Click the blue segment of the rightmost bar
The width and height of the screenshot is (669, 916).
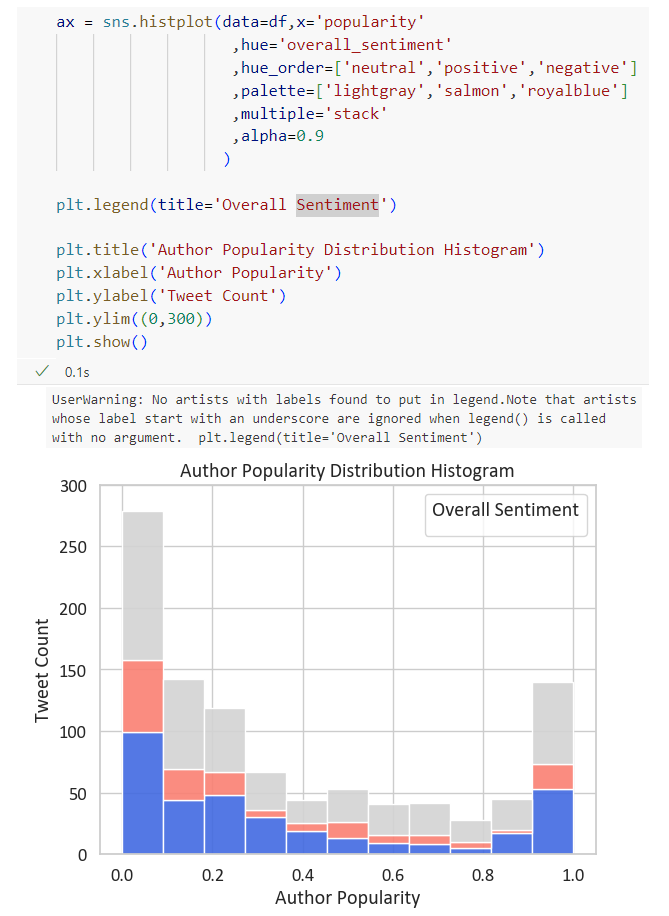(552, 821)
